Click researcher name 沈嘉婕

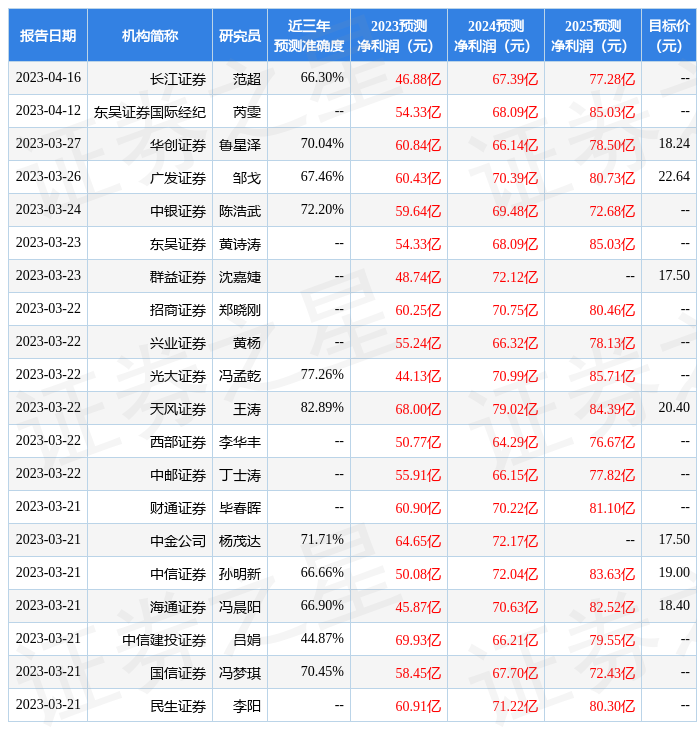(x=240, y=277)
